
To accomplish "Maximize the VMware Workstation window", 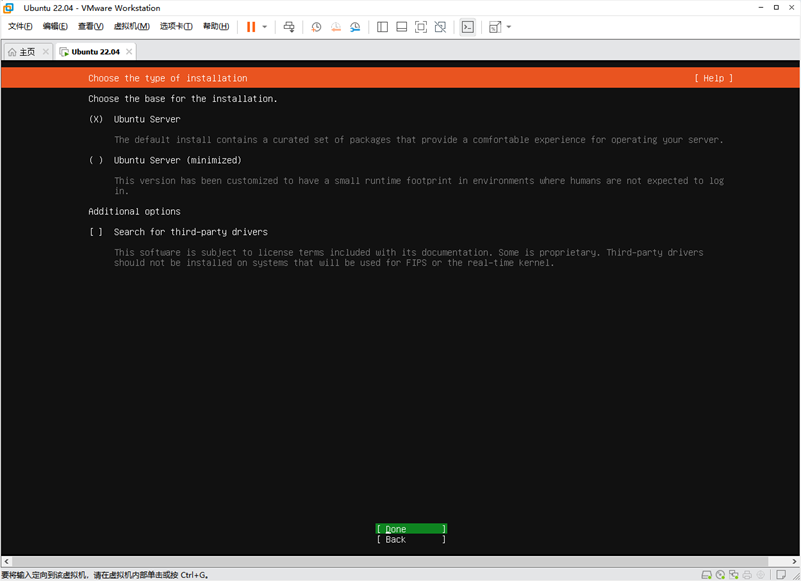I will (x=776, y=8).
